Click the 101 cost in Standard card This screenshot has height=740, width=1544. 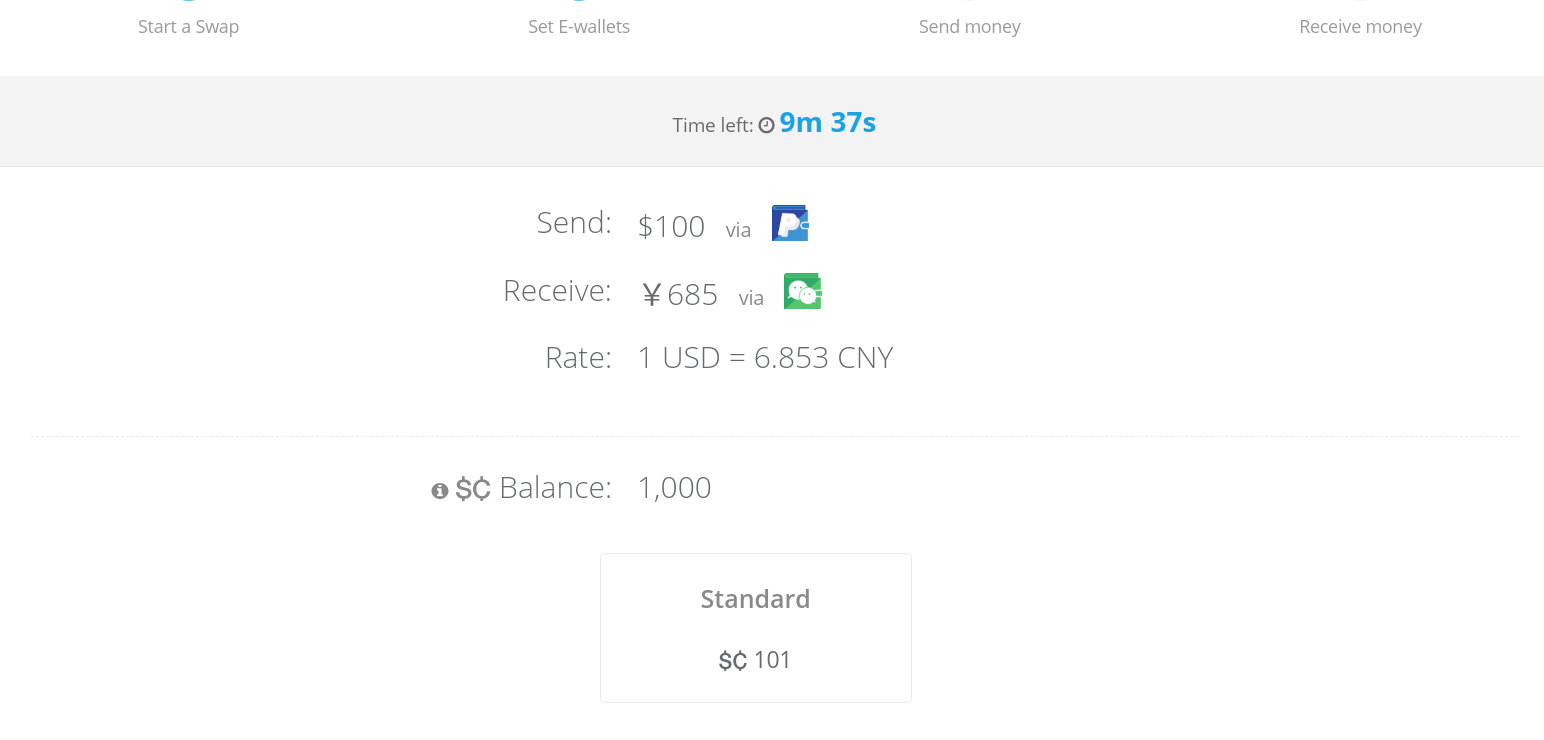click(773, 660)
